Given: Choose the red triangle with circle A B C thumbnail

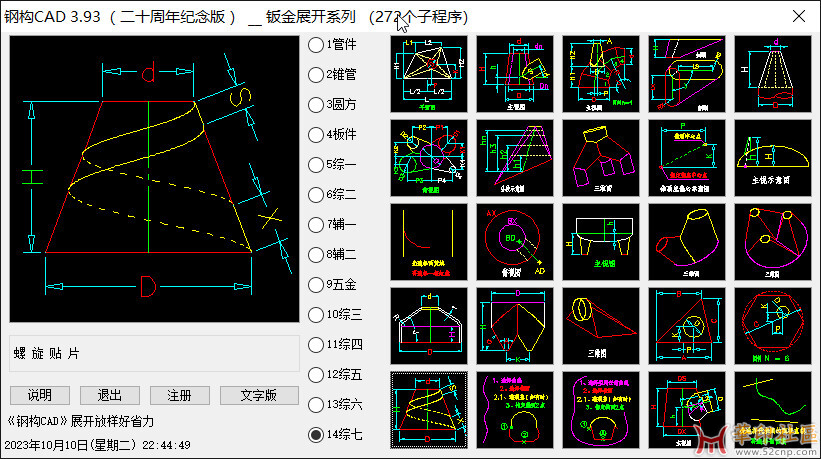Looking at the screenshot, I should (686, 326).
